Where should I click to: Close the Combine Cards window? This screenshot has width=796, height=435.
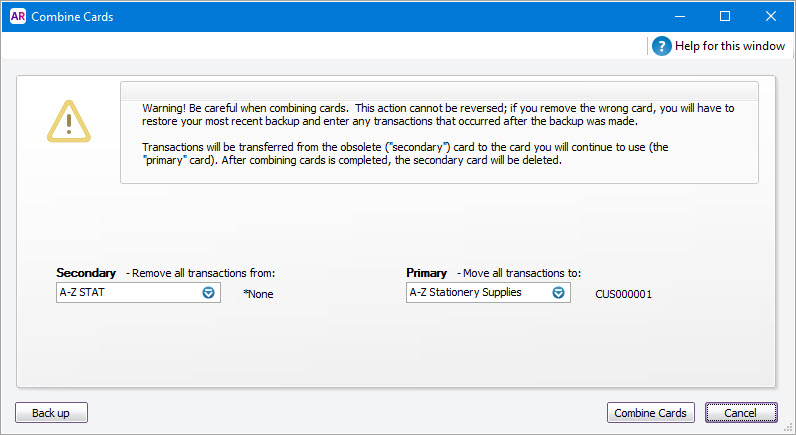click(x=771, y=16)
